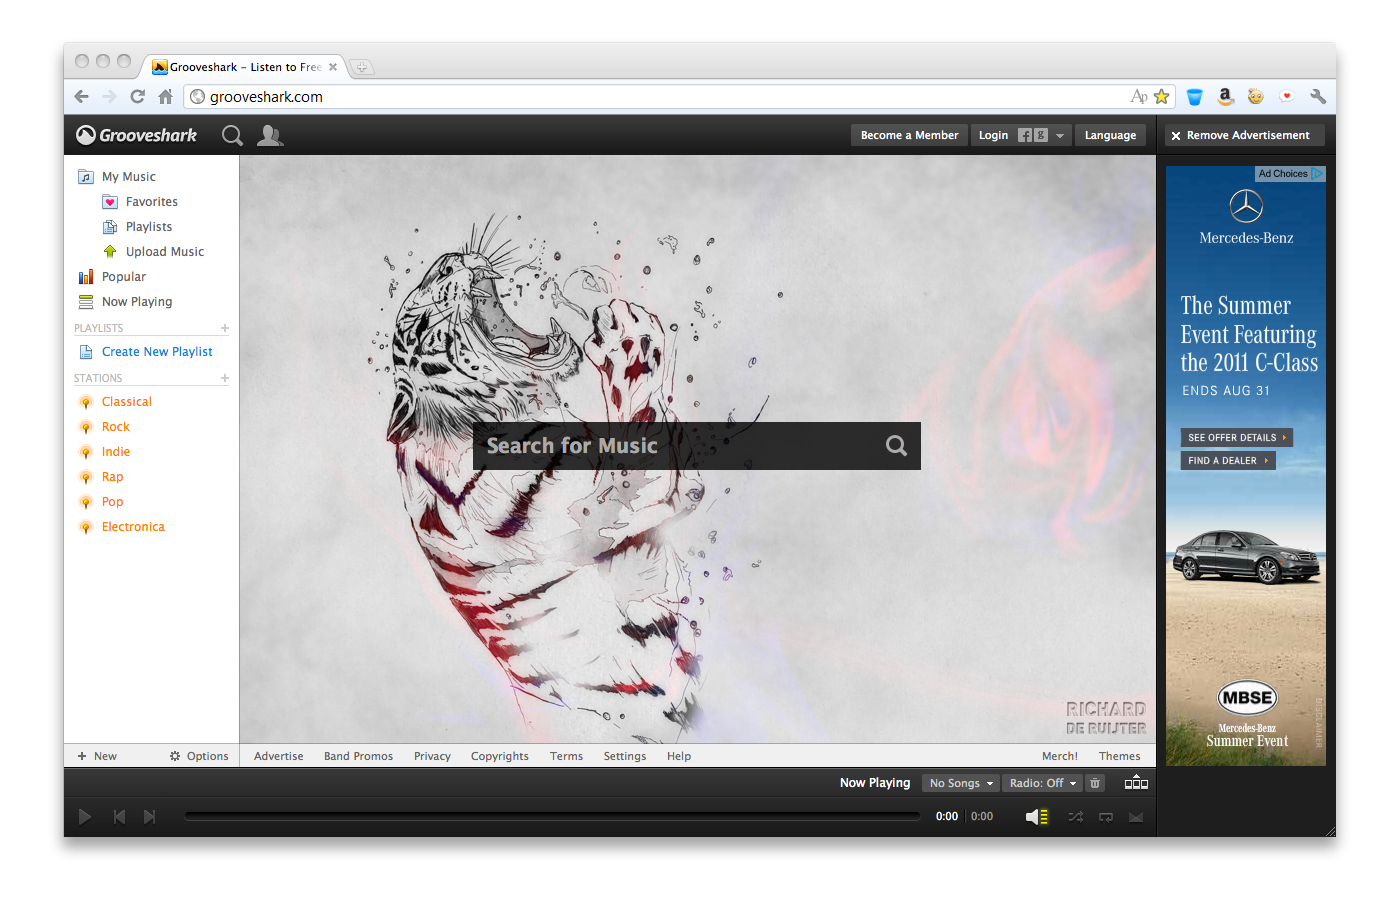Play the Pop station
This screenshot has width=1400, height=900.
112,502
